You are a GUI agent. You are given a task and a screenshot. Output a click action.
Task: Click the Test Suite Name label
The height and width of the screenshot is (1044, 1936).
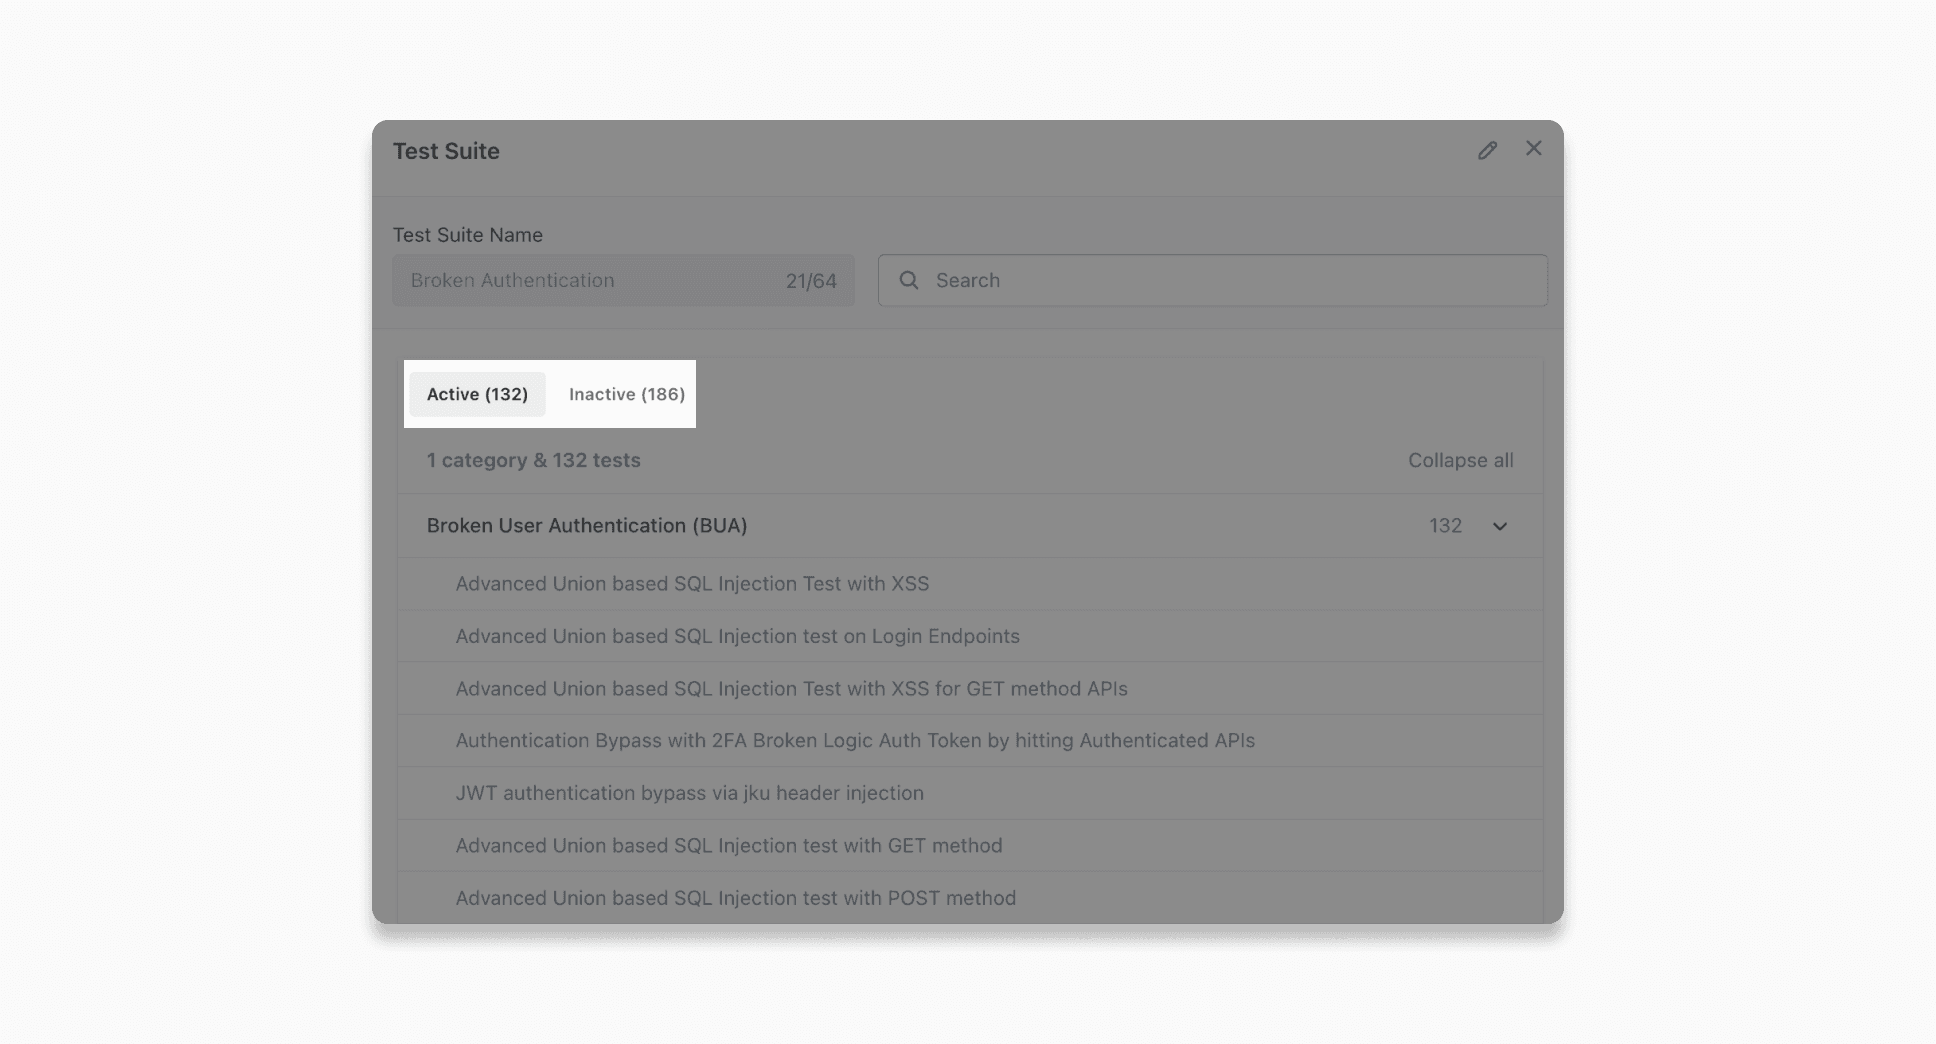tap(468, 235)
